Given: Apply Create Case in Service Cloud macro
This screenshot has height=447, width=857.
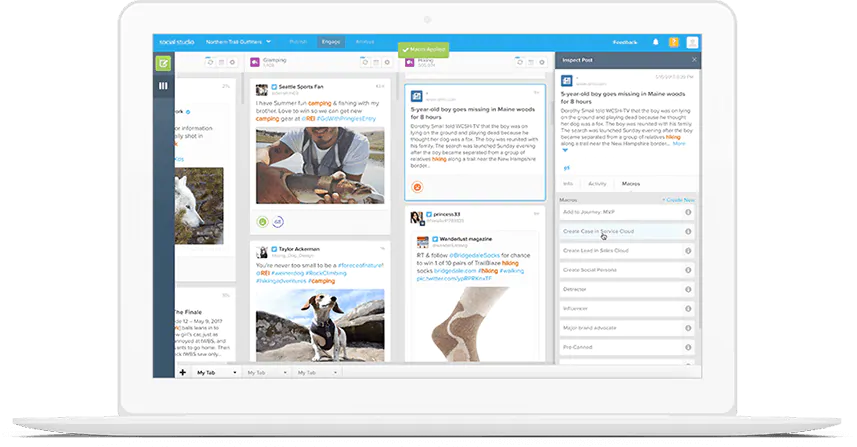Looking at the screenshot, I should click(x=627, y=232).
